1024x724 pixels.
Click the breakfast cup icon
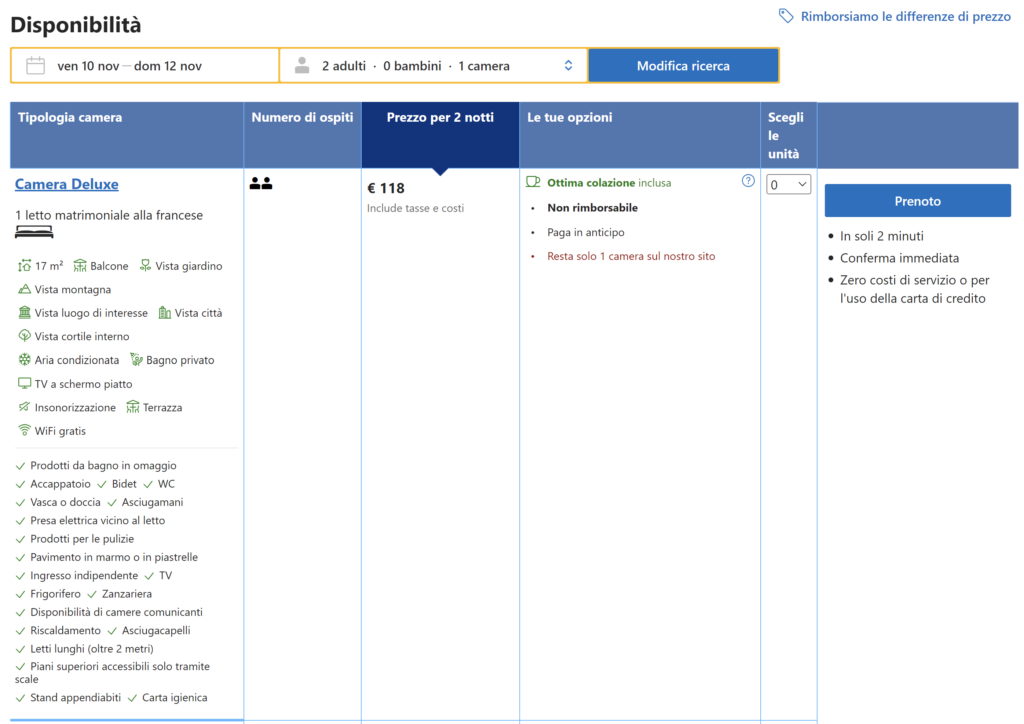[x=533, y=183]
